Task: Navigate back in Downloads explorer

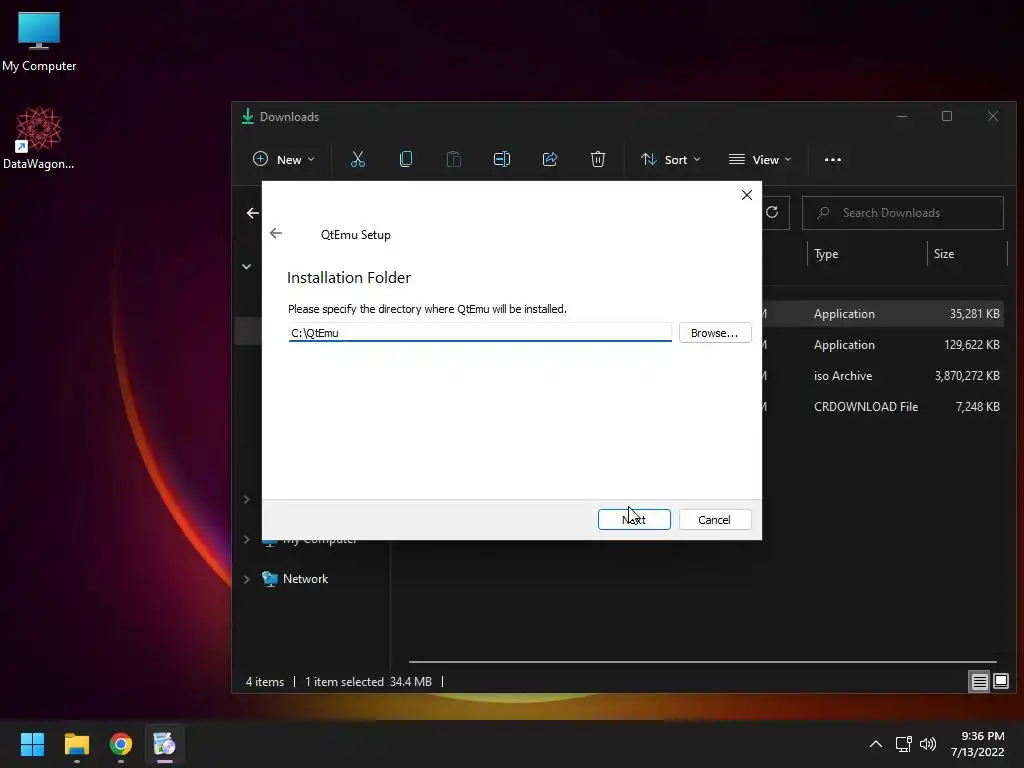Action: coord(253,213)
